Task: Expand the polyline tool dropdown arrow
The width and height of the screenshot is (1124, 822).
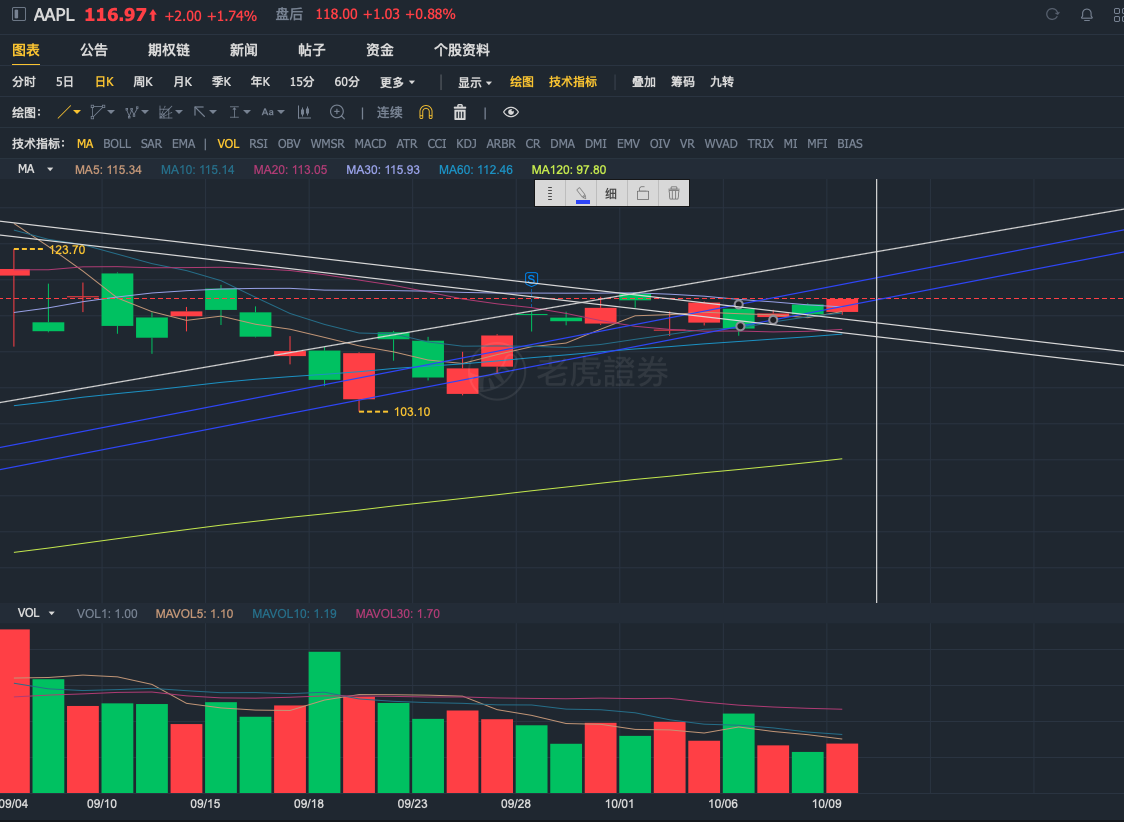Action: 111,113
